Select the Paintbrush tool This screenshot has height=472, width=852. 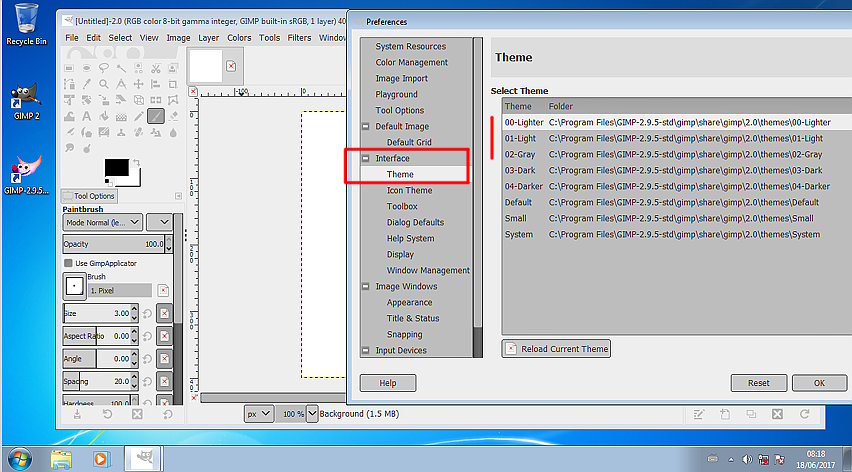(x=156, y=116)
